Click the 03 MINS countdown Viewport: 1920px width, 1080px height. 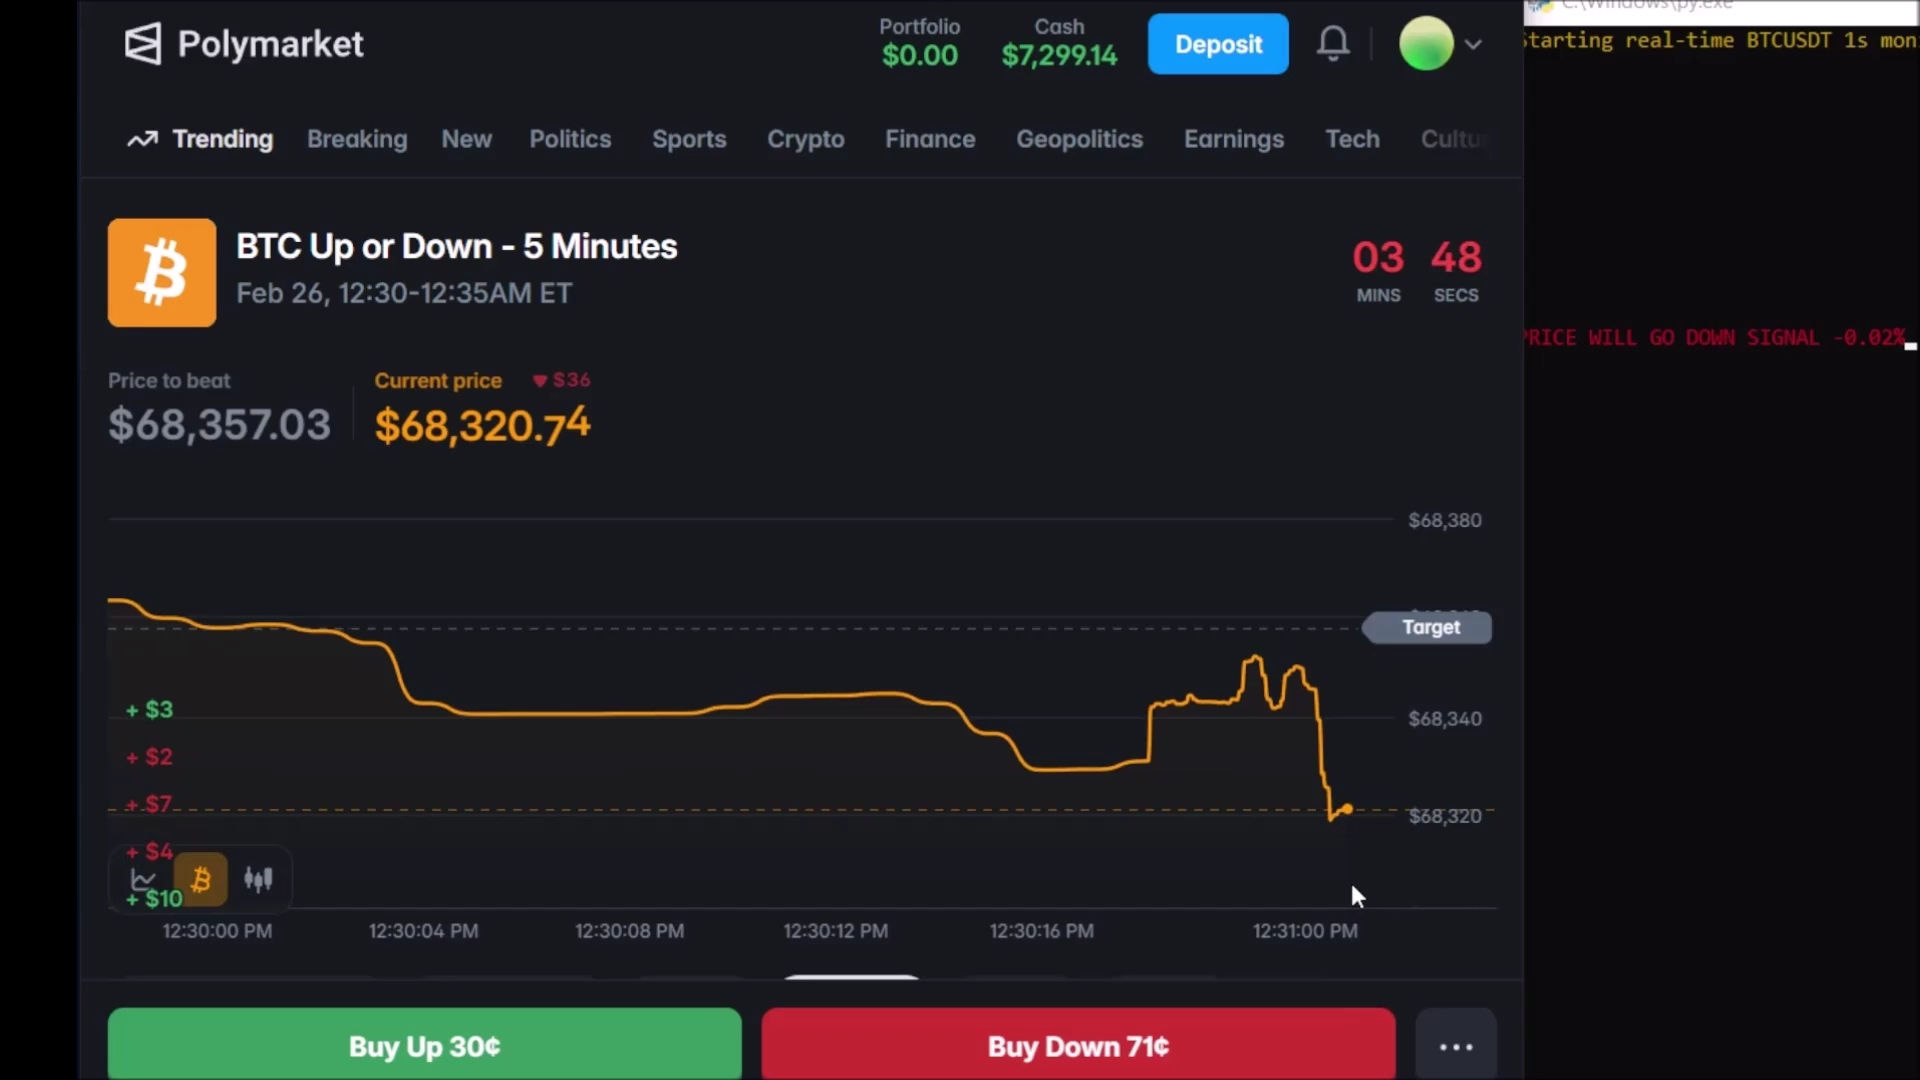[1378, 271]
